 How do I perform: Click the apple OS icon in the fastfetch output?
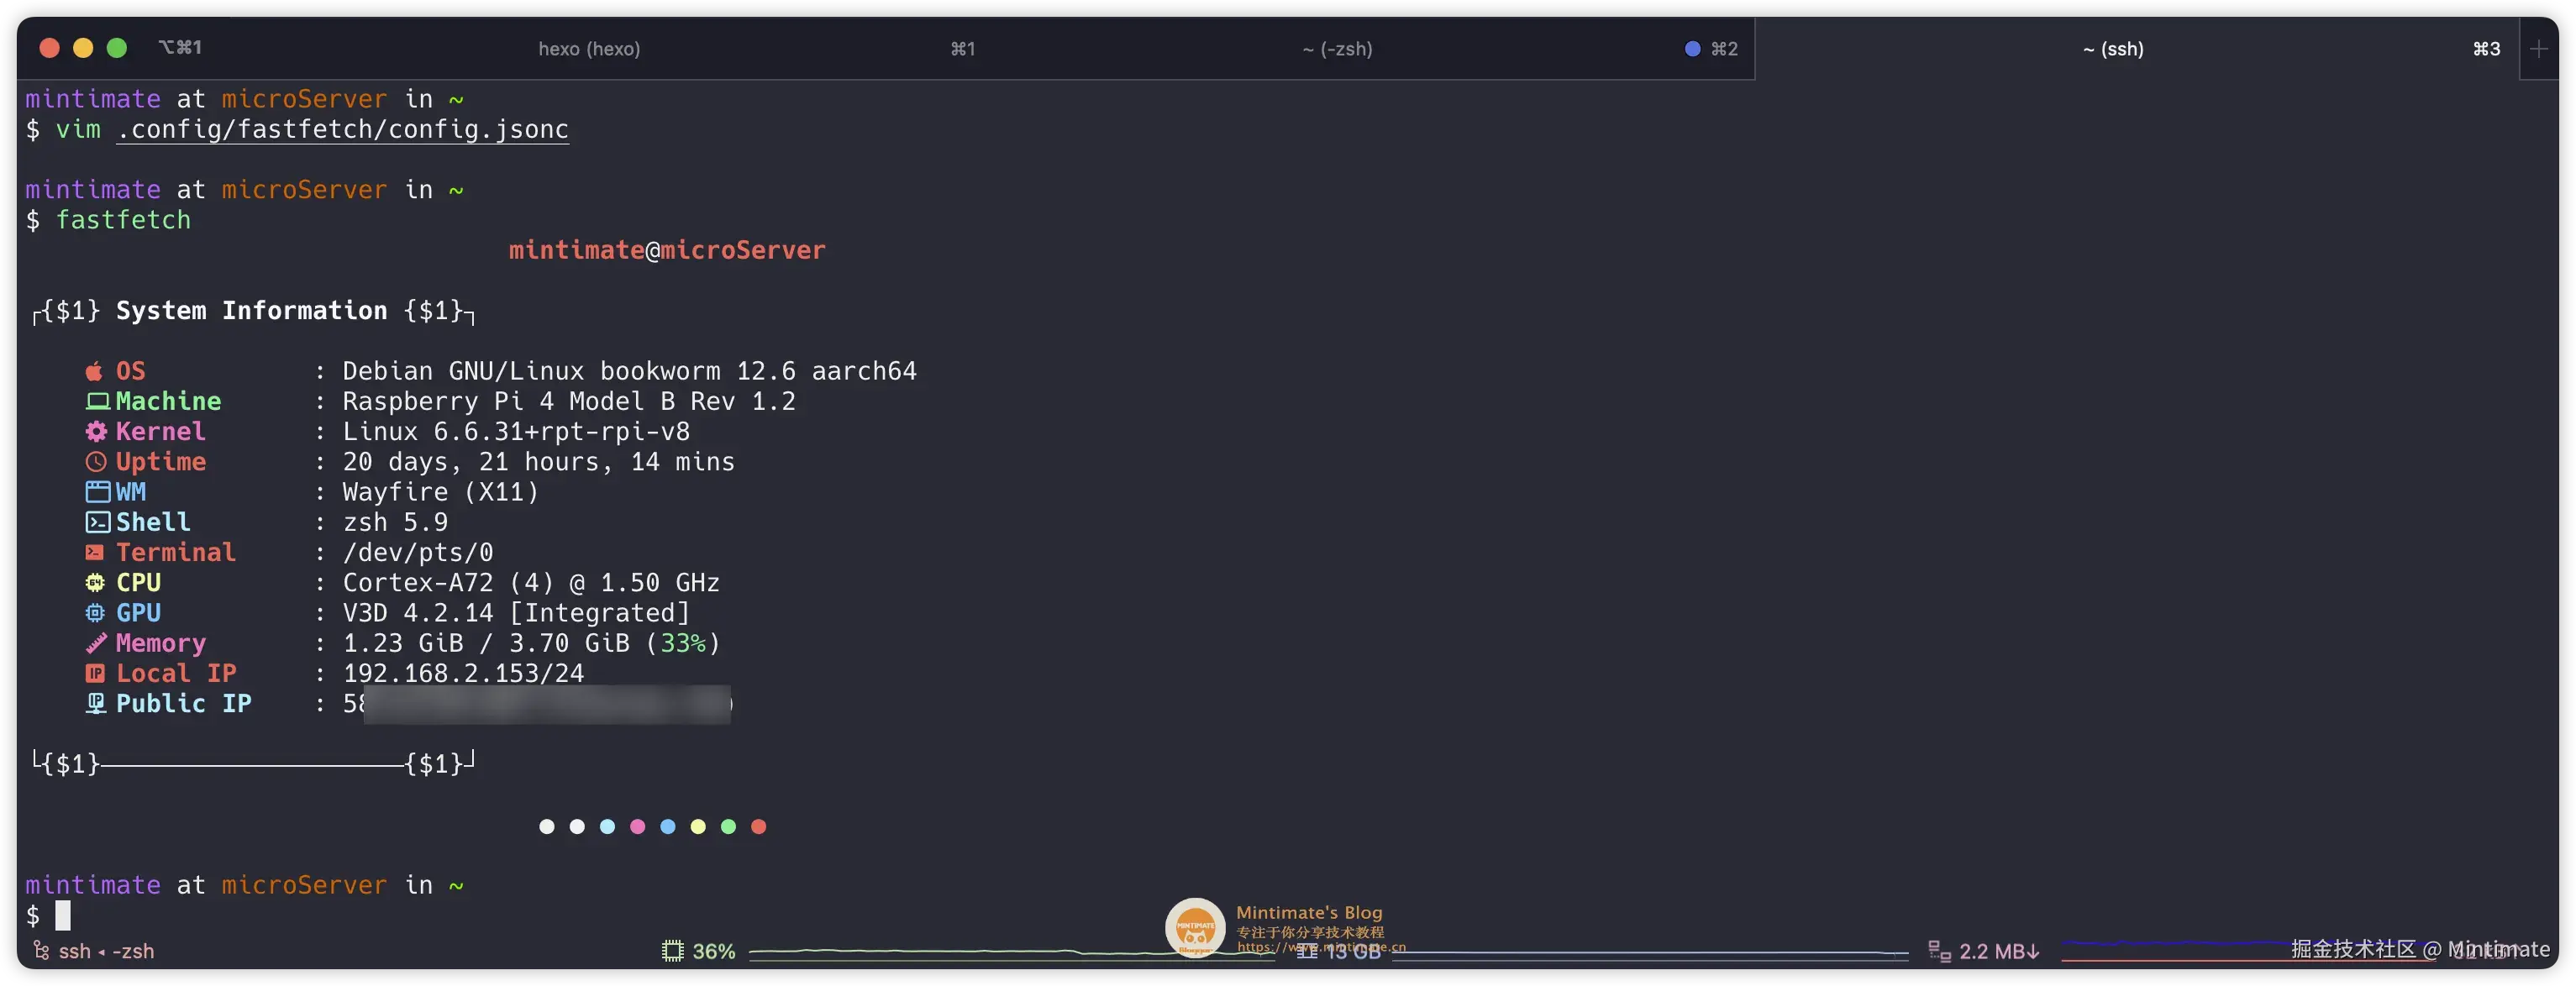[94, 371]
